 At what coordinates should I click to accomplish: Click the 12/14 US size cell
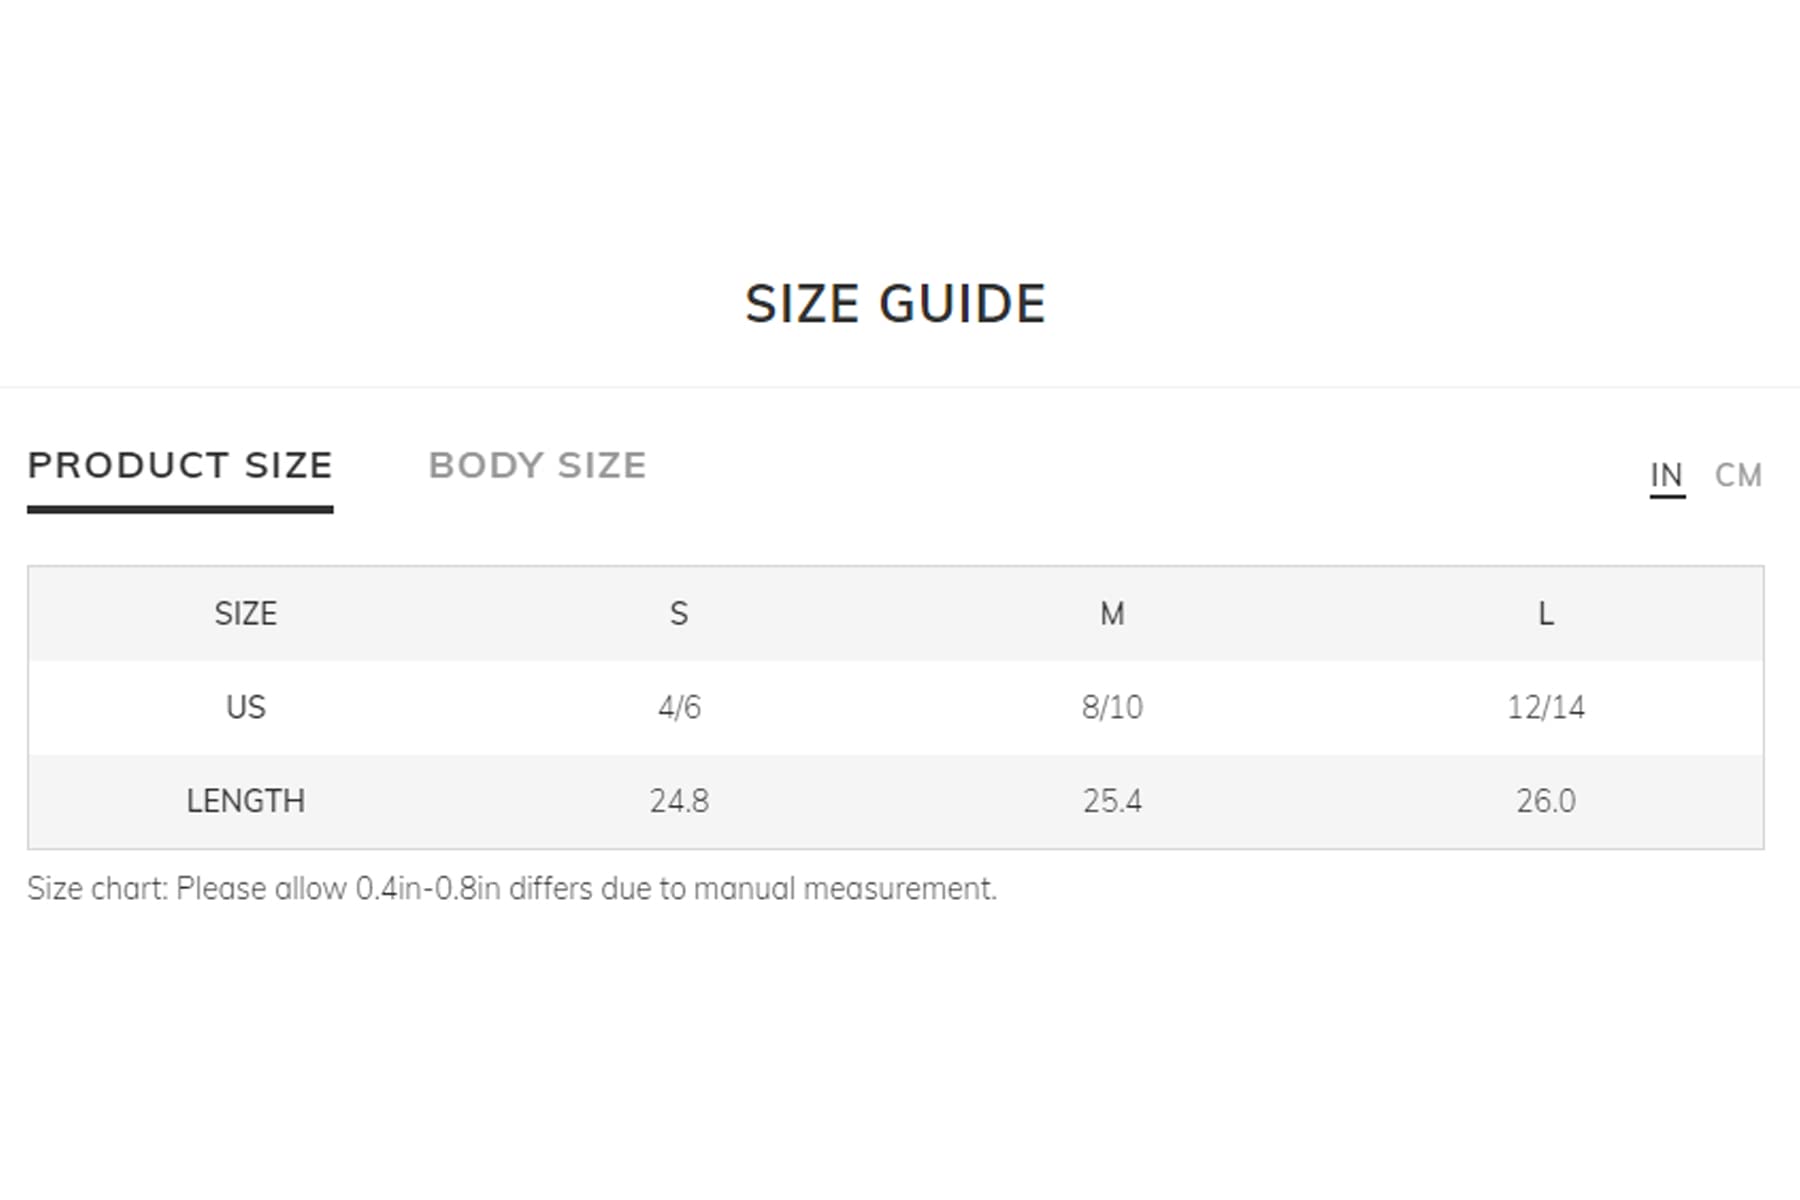(x=1545, y=707)
